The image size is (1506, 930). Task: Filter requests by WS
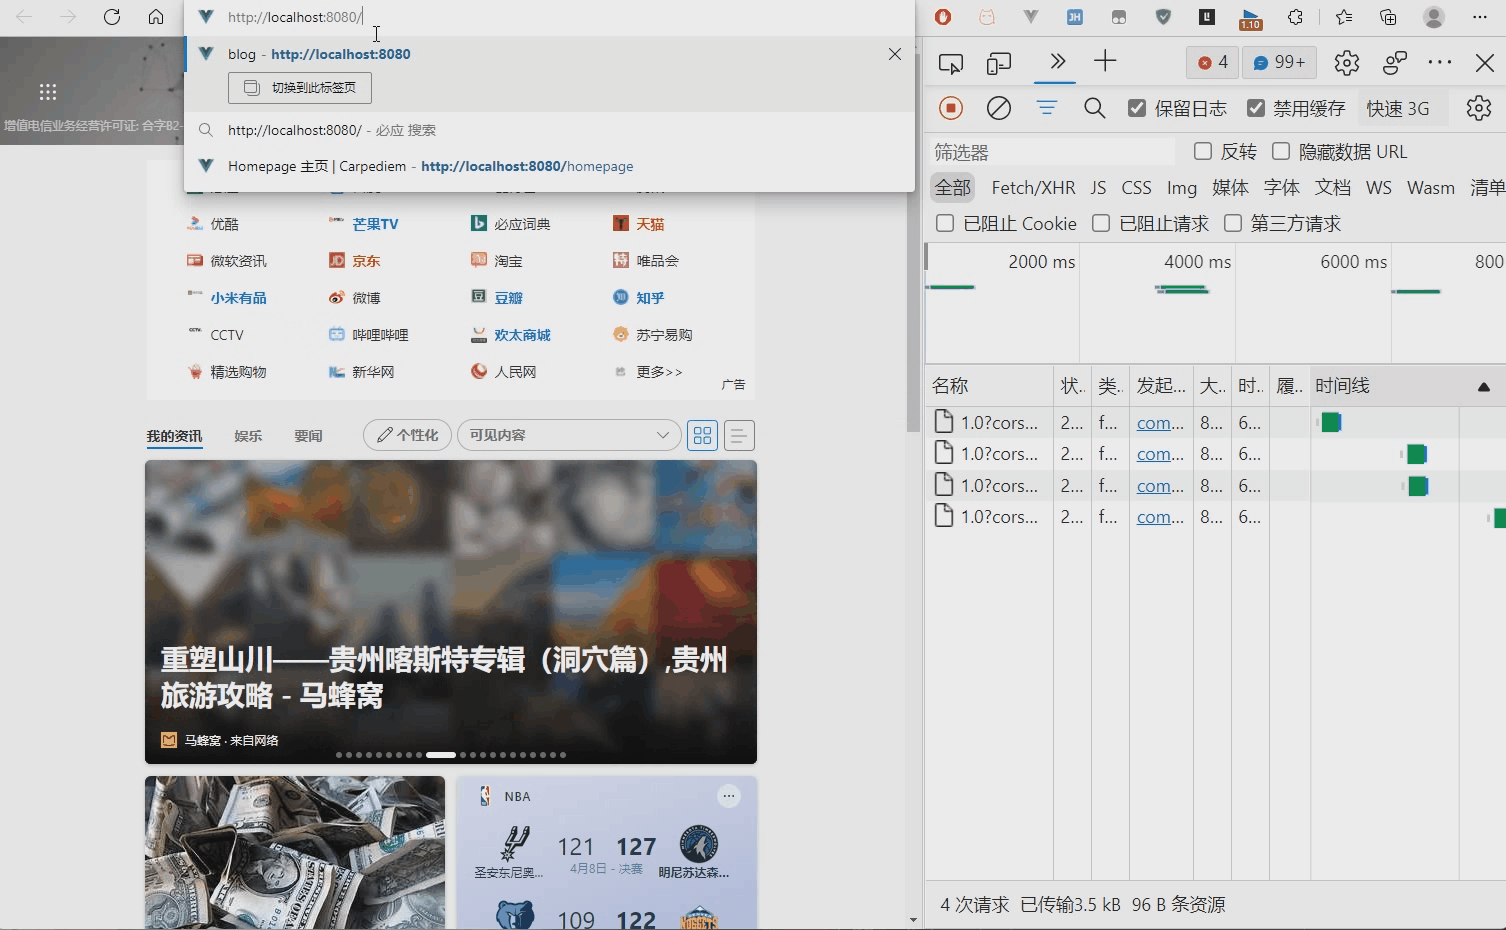(x=1379, y=188)
